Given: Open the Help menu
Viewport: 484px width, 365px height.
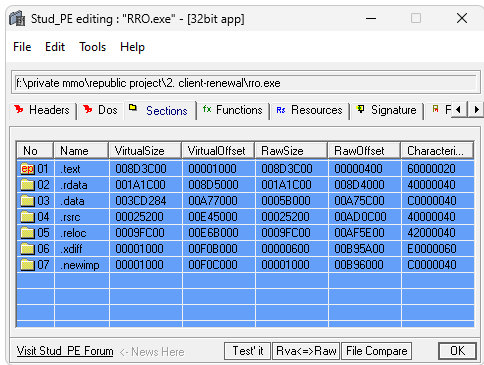Looking at the screenshot, I should 132,47.
